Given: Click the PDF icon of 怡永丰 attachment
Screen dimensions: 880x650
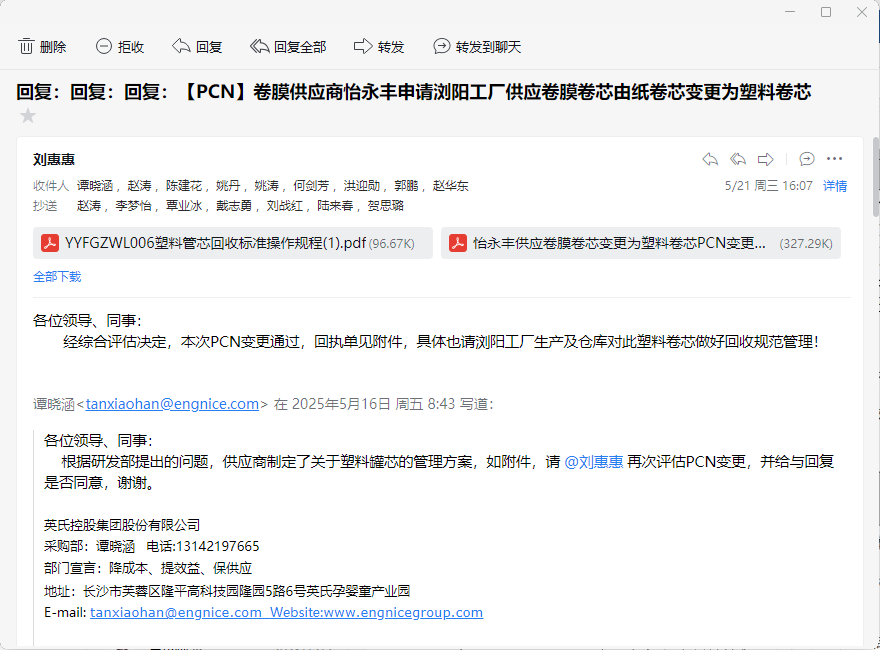Looking at the screenshot, I should 458,243.
